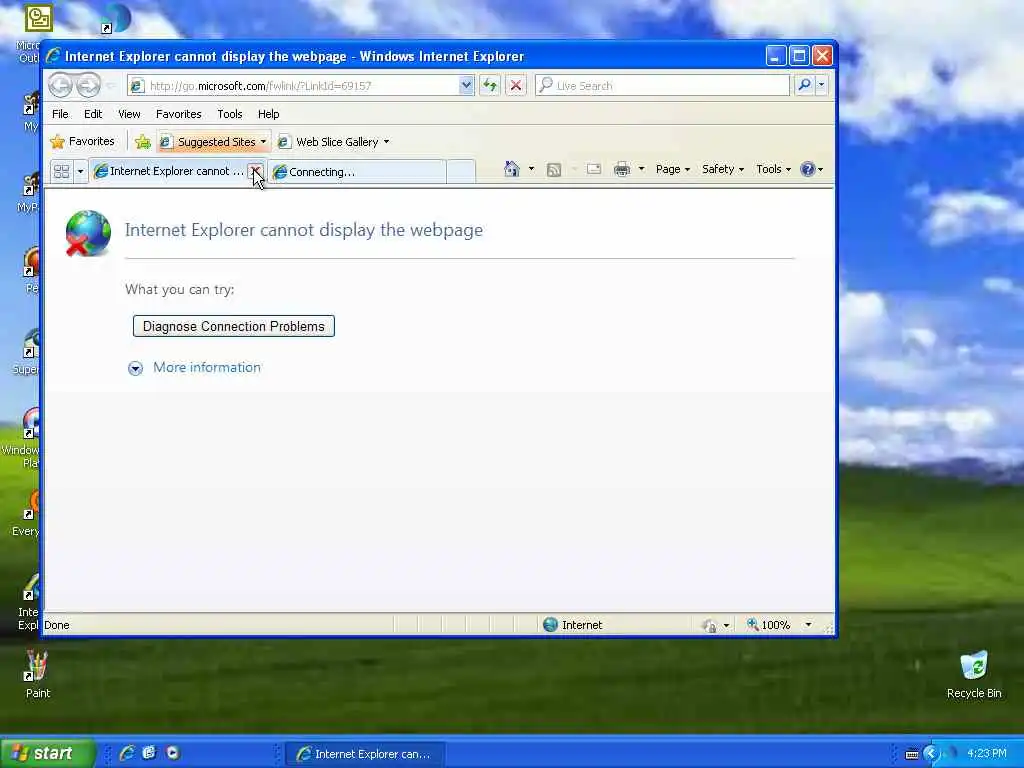Go back with the Back arrow button
This screenshot has height=768, width=1024.
click(x=61, y=86)
